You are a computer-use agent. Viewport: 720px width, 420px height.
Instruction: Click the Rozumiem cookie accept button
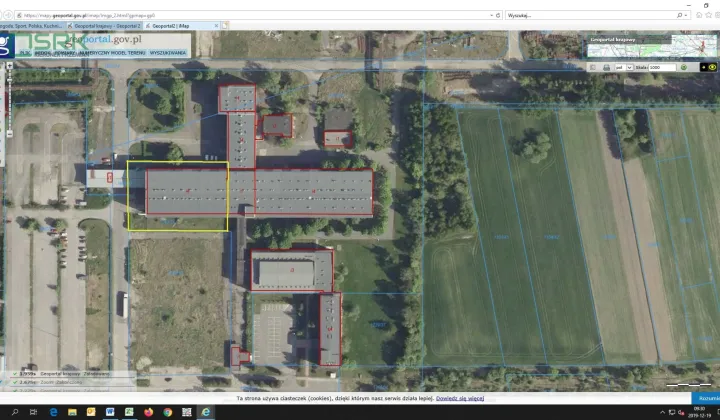707,398
